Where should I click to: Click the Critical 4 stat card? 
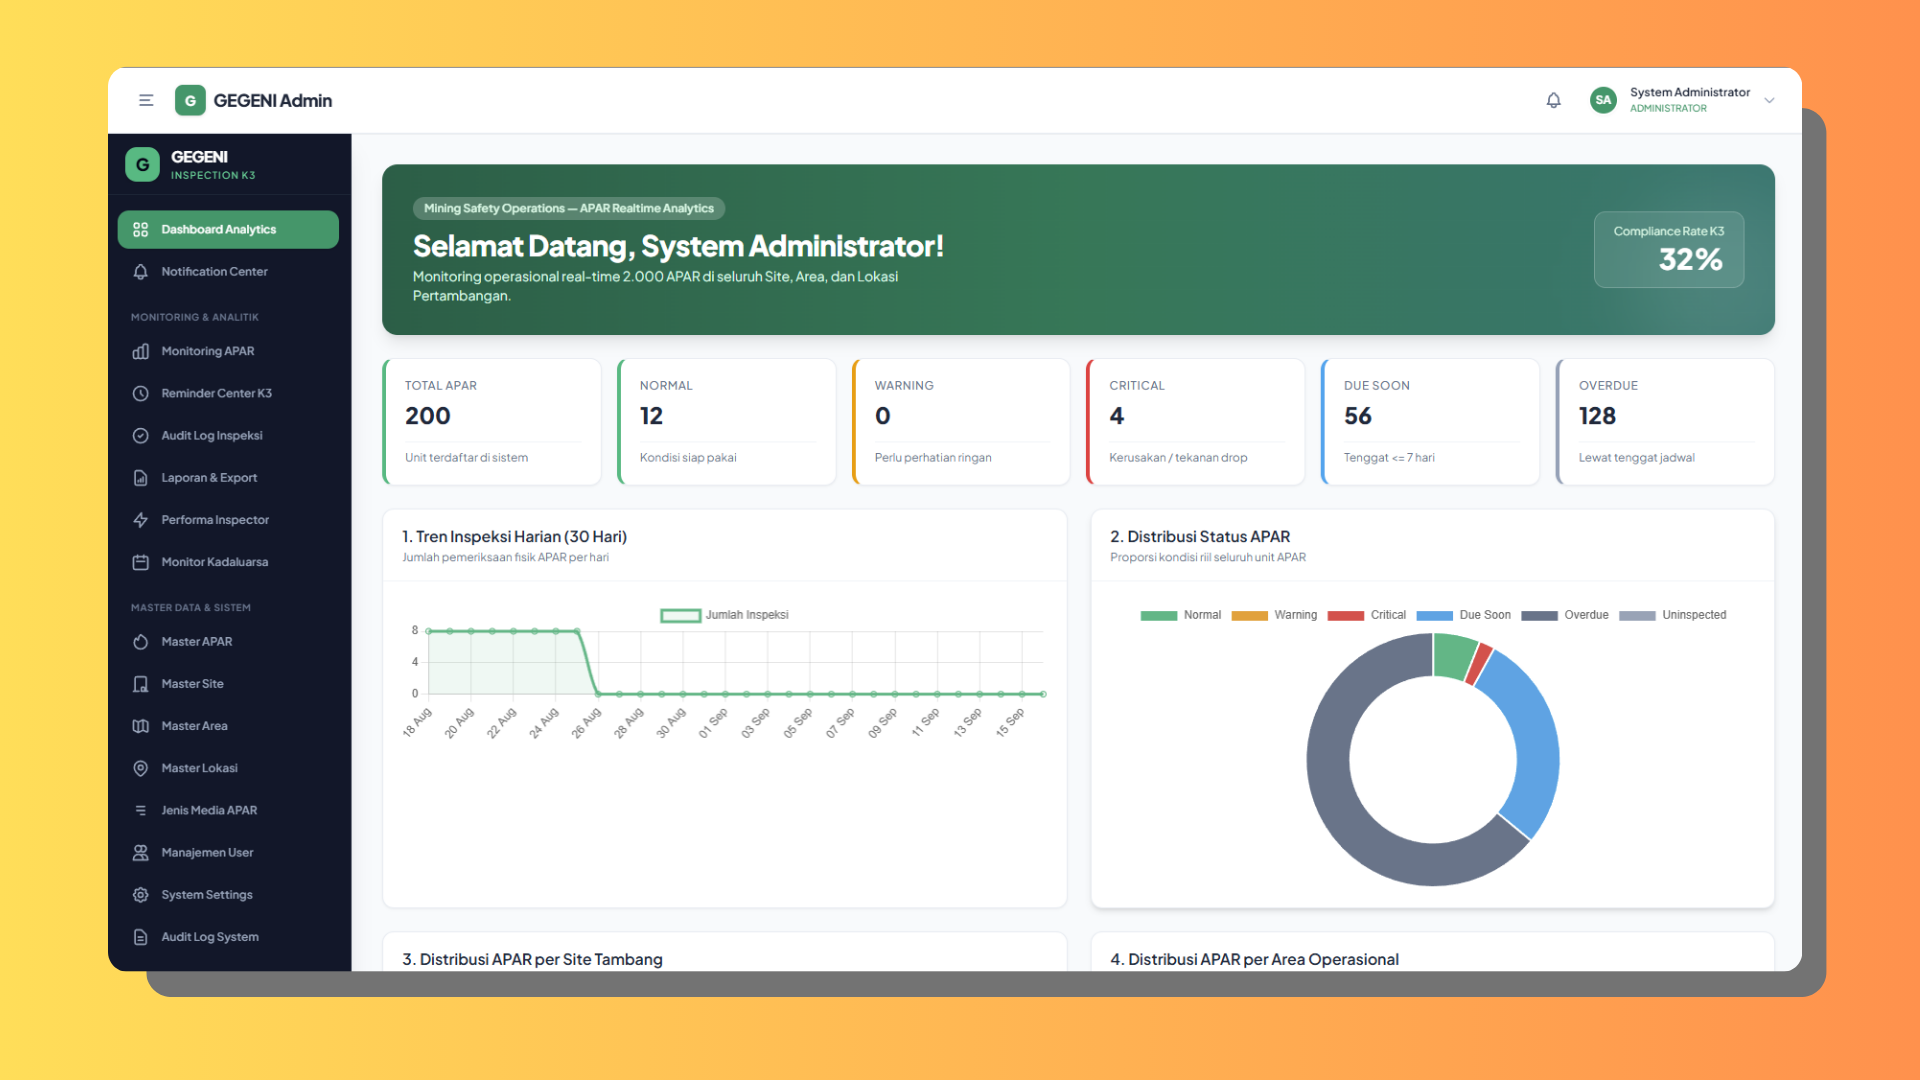pyautogui.click(x=1196, y=422)
